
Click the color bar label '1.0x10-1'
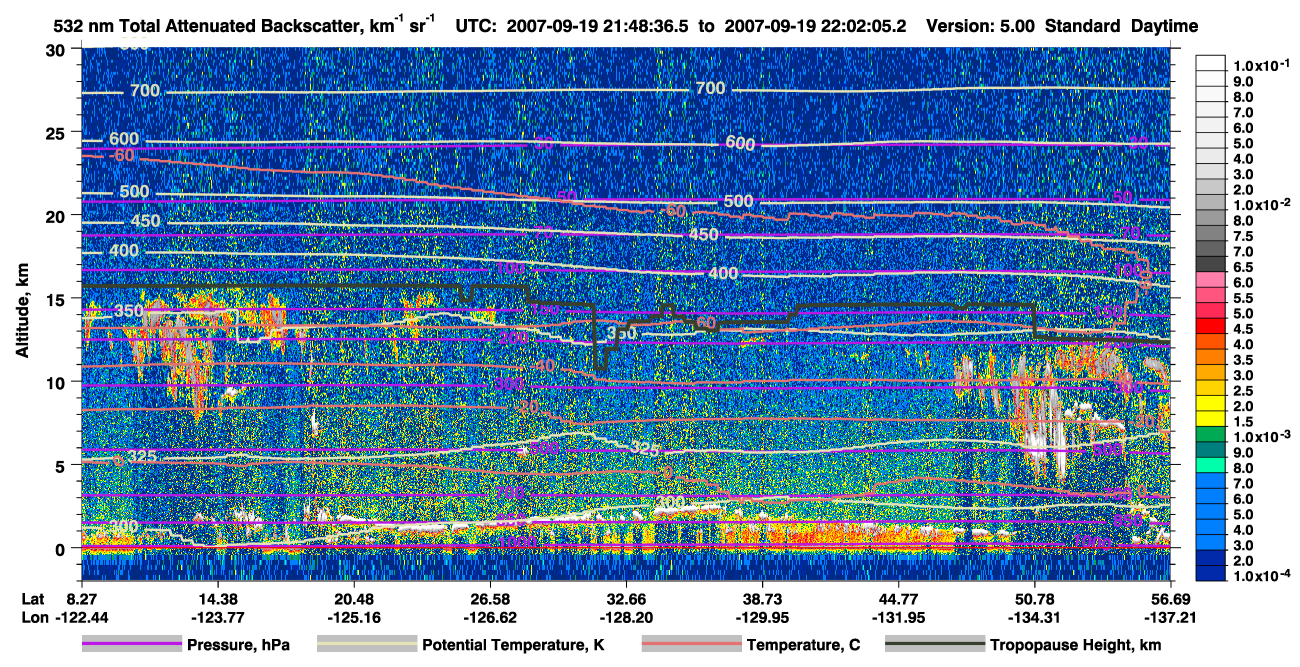click(1262, 66)
